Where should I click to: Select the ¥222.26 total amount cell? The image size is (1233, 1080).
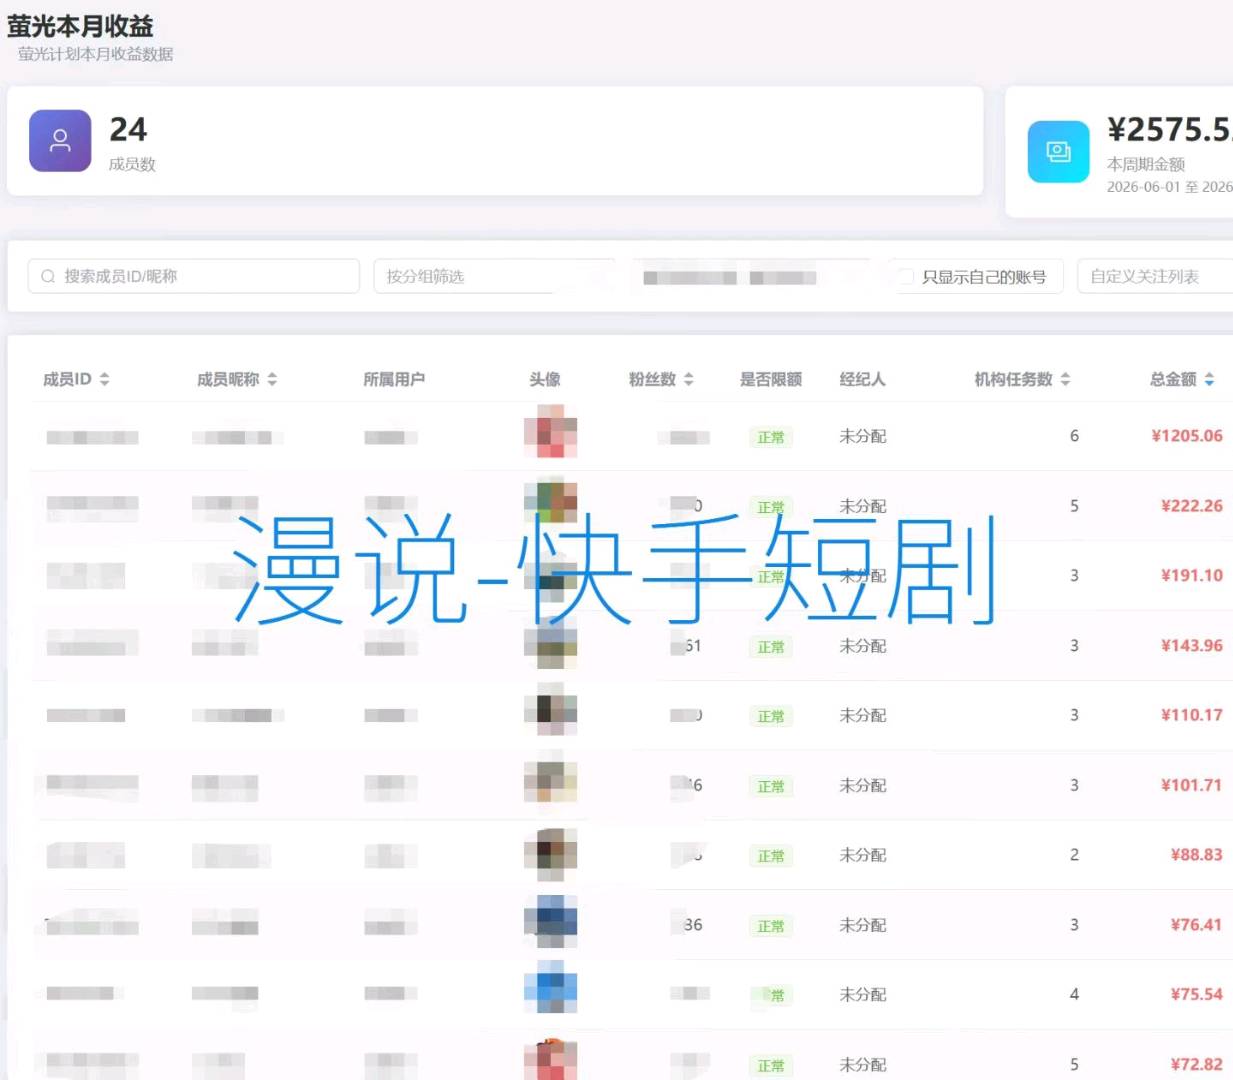point(1192,506)
